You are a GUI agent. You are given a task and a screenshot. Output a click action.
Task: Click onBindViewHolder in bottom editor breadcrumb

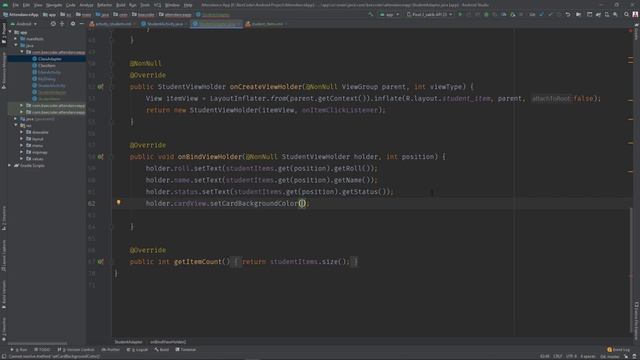168,342
